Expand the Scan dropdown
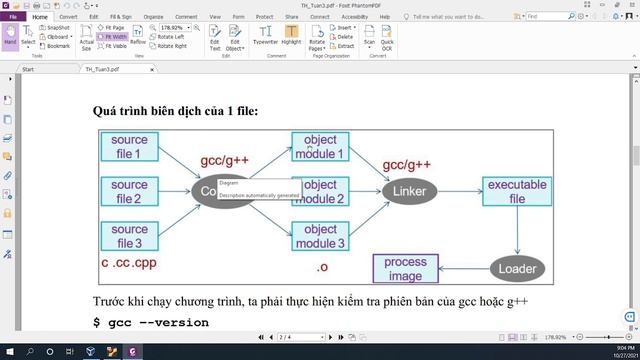Viewport: 640px width, 360px height. (369, 48)
